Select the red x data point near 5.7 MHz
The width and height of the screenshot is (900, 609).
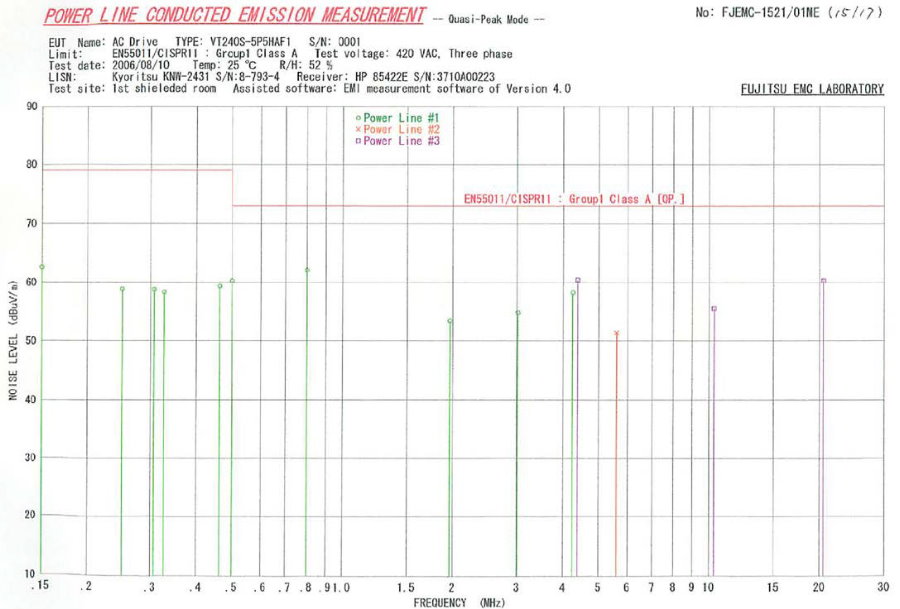tap(617, 333)
